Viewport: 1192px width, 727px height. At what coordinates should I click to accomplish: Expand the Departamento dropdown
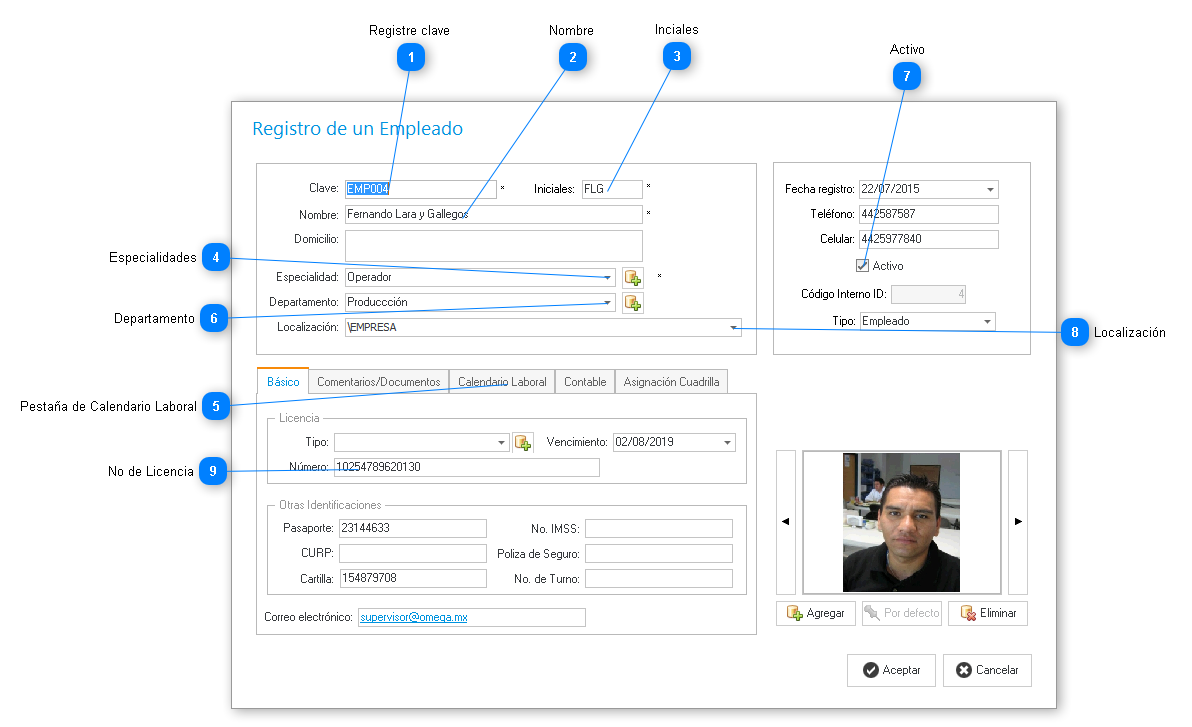tap(608, 302)
